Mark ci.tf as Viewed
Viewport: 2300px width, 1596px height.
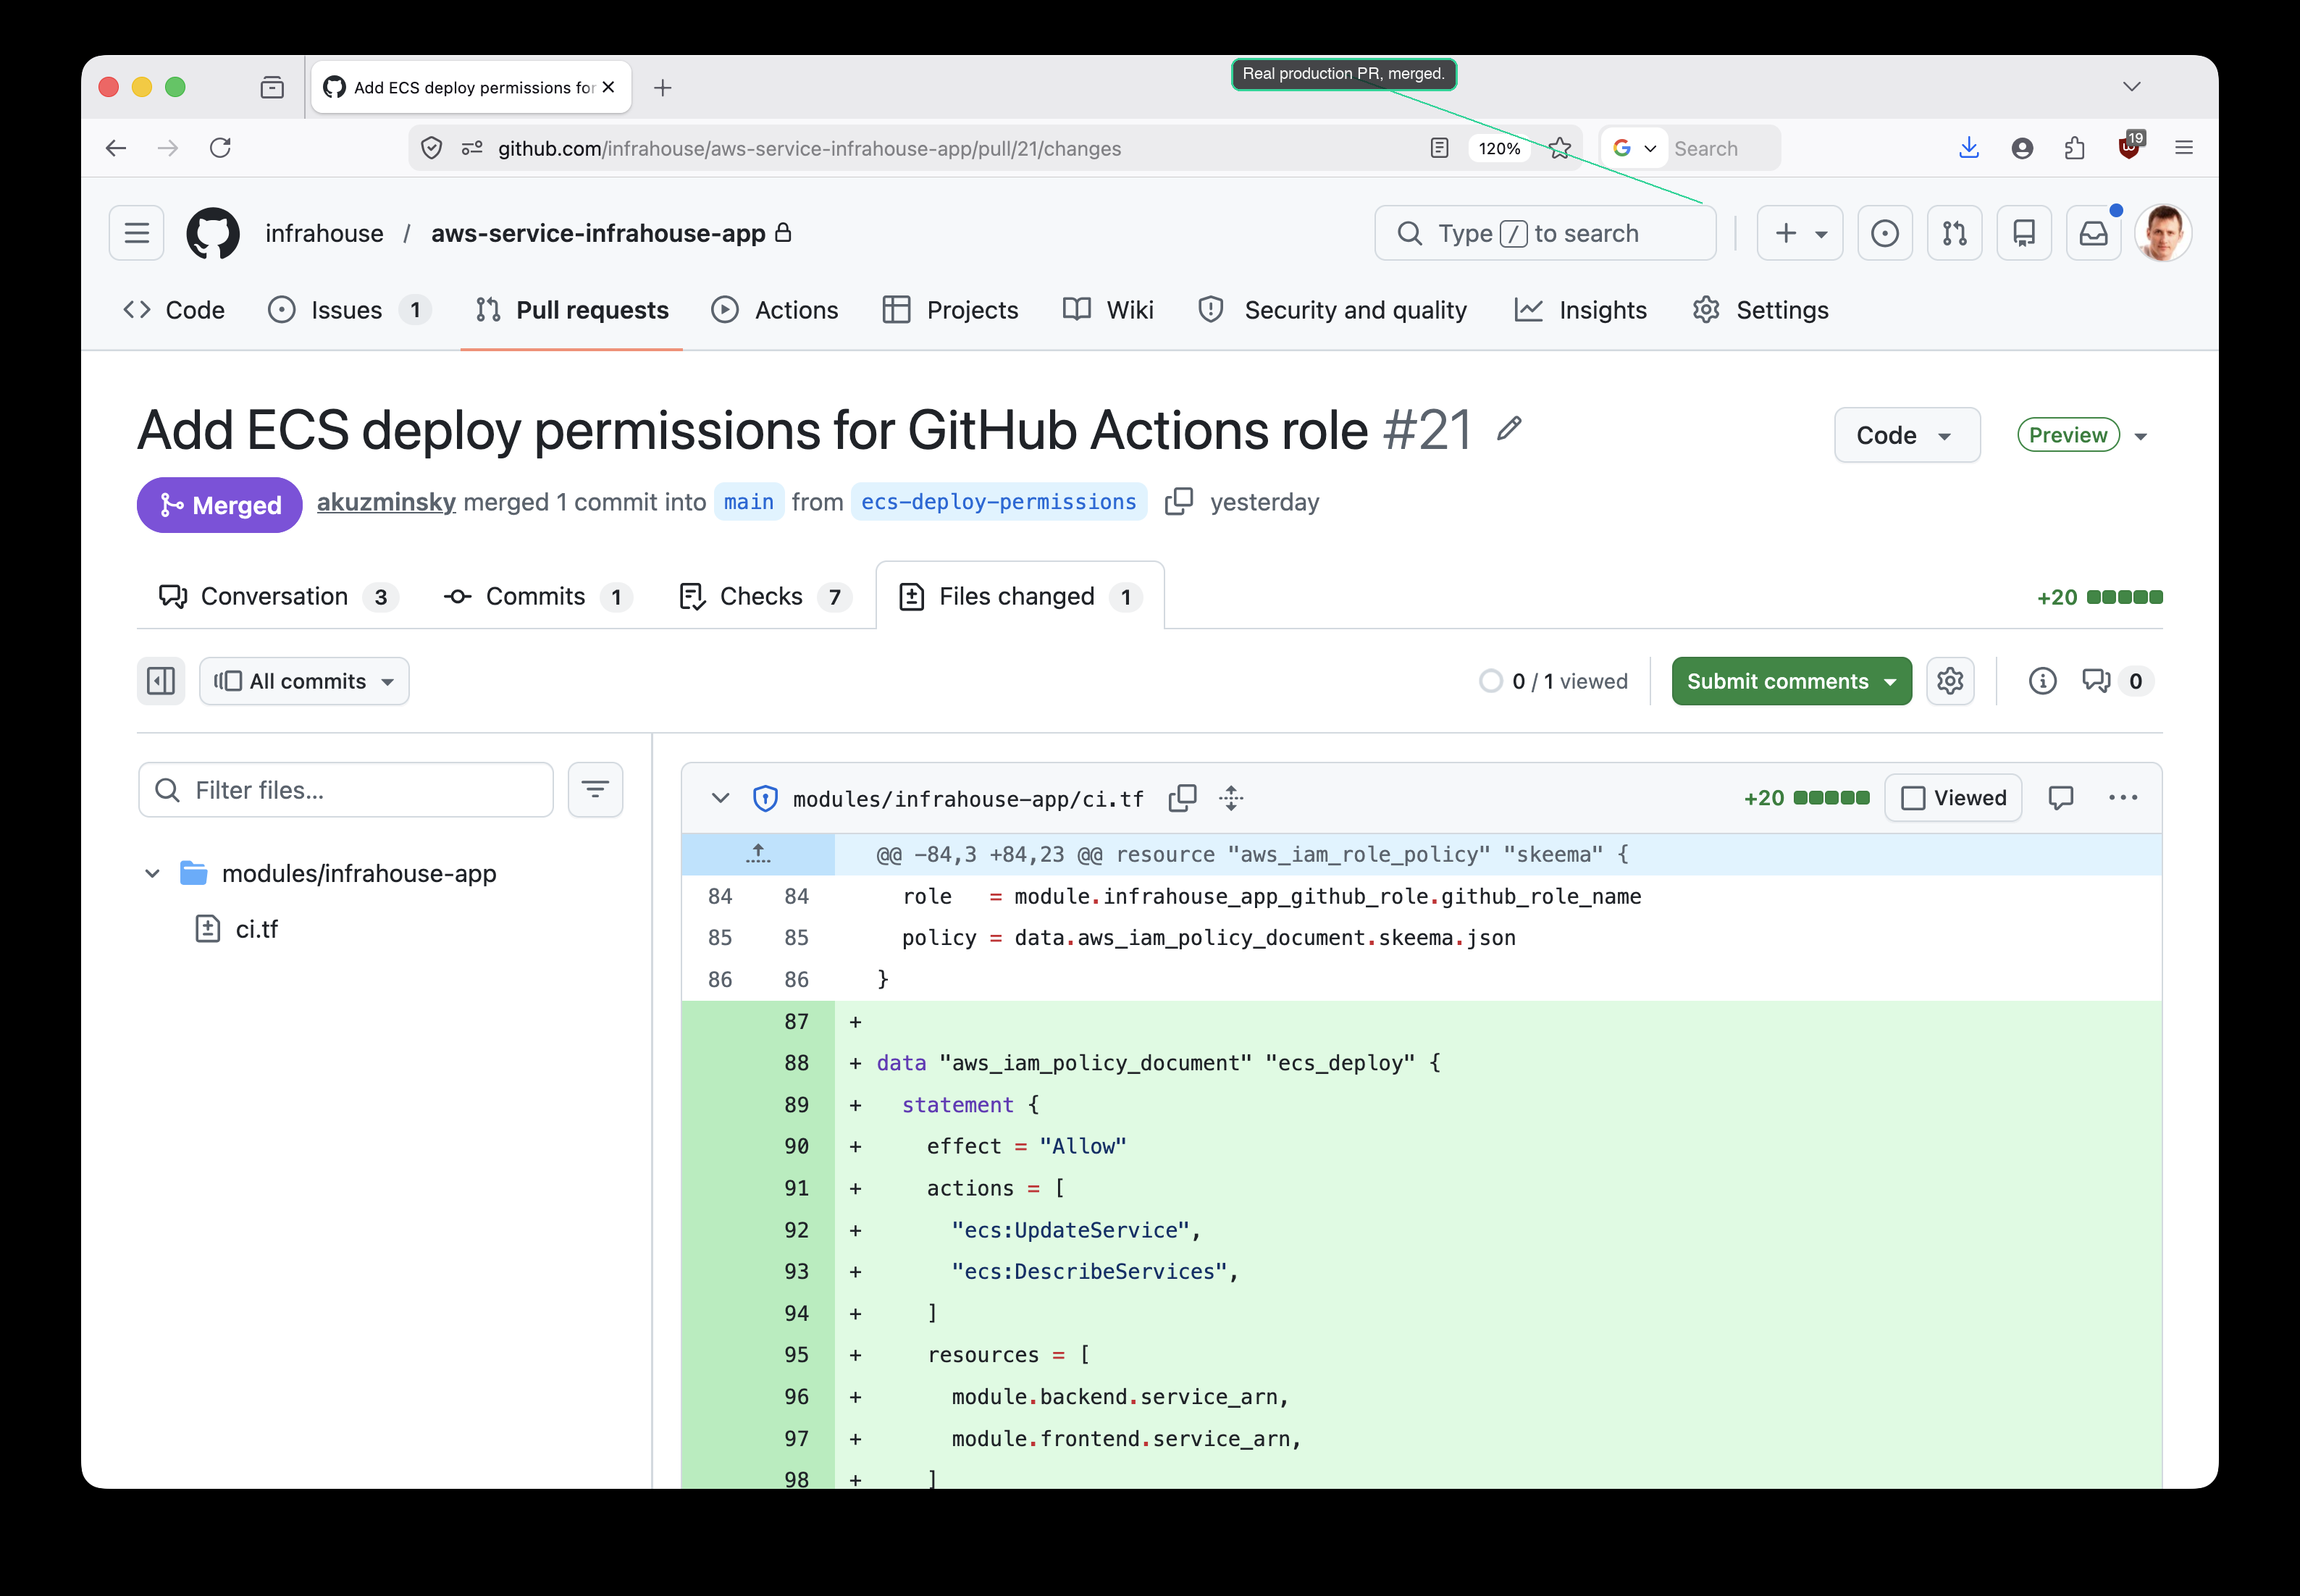coord(1953,798)
